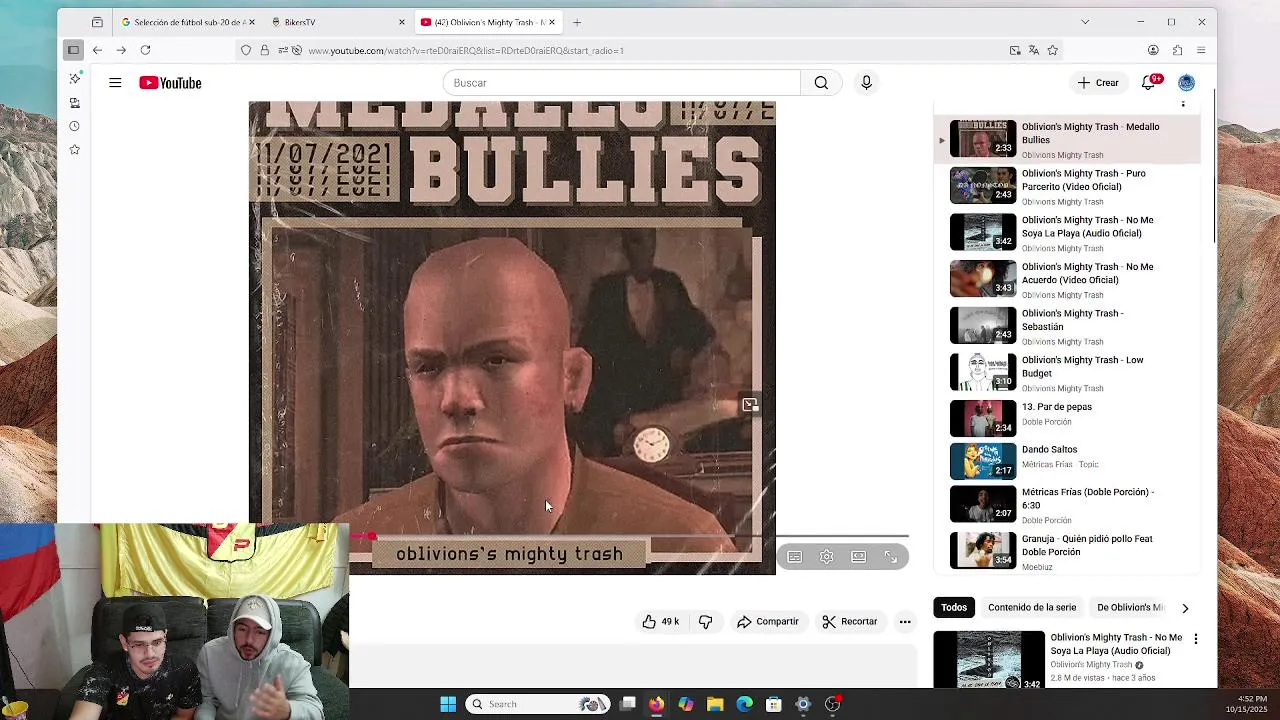This screenshot has height=720, width=1280.
Task: Click the taskbar Search box
Action: click(540, 704)
